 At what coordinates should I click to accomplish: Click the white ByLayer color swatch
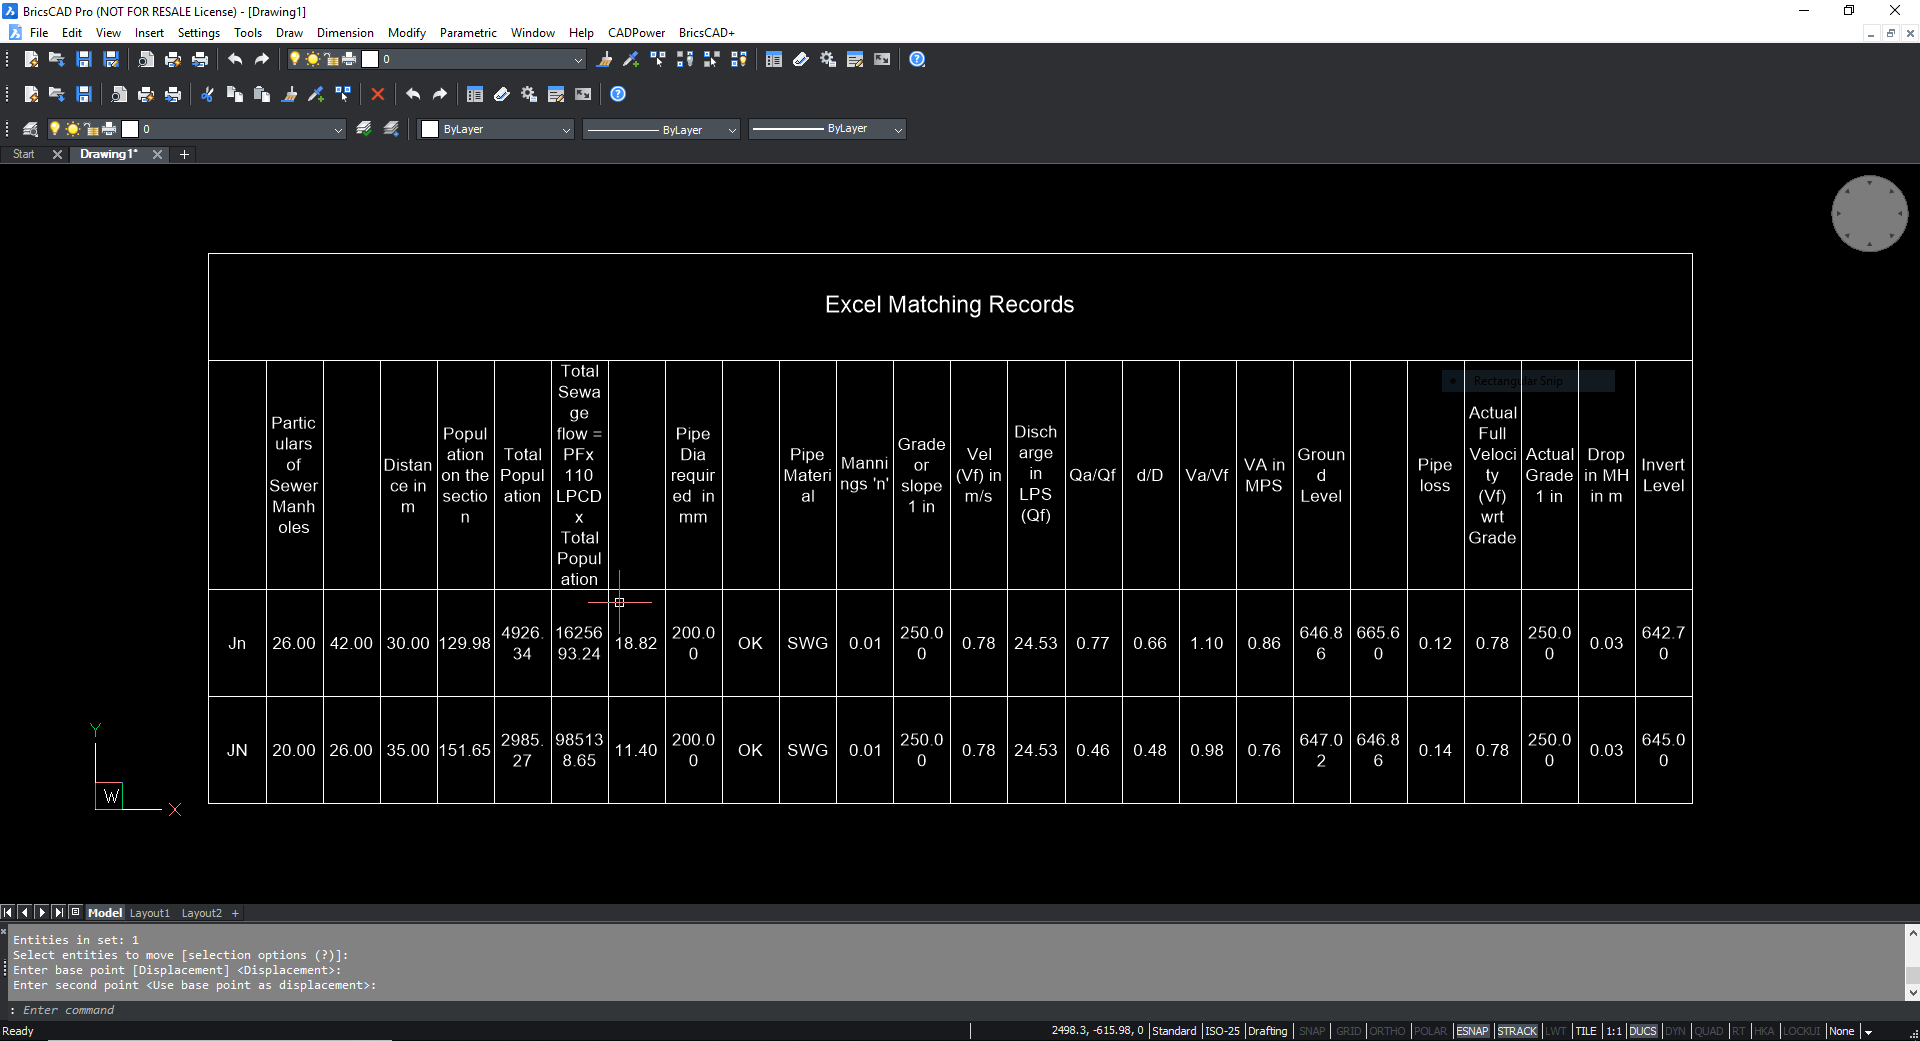[430, 129]
